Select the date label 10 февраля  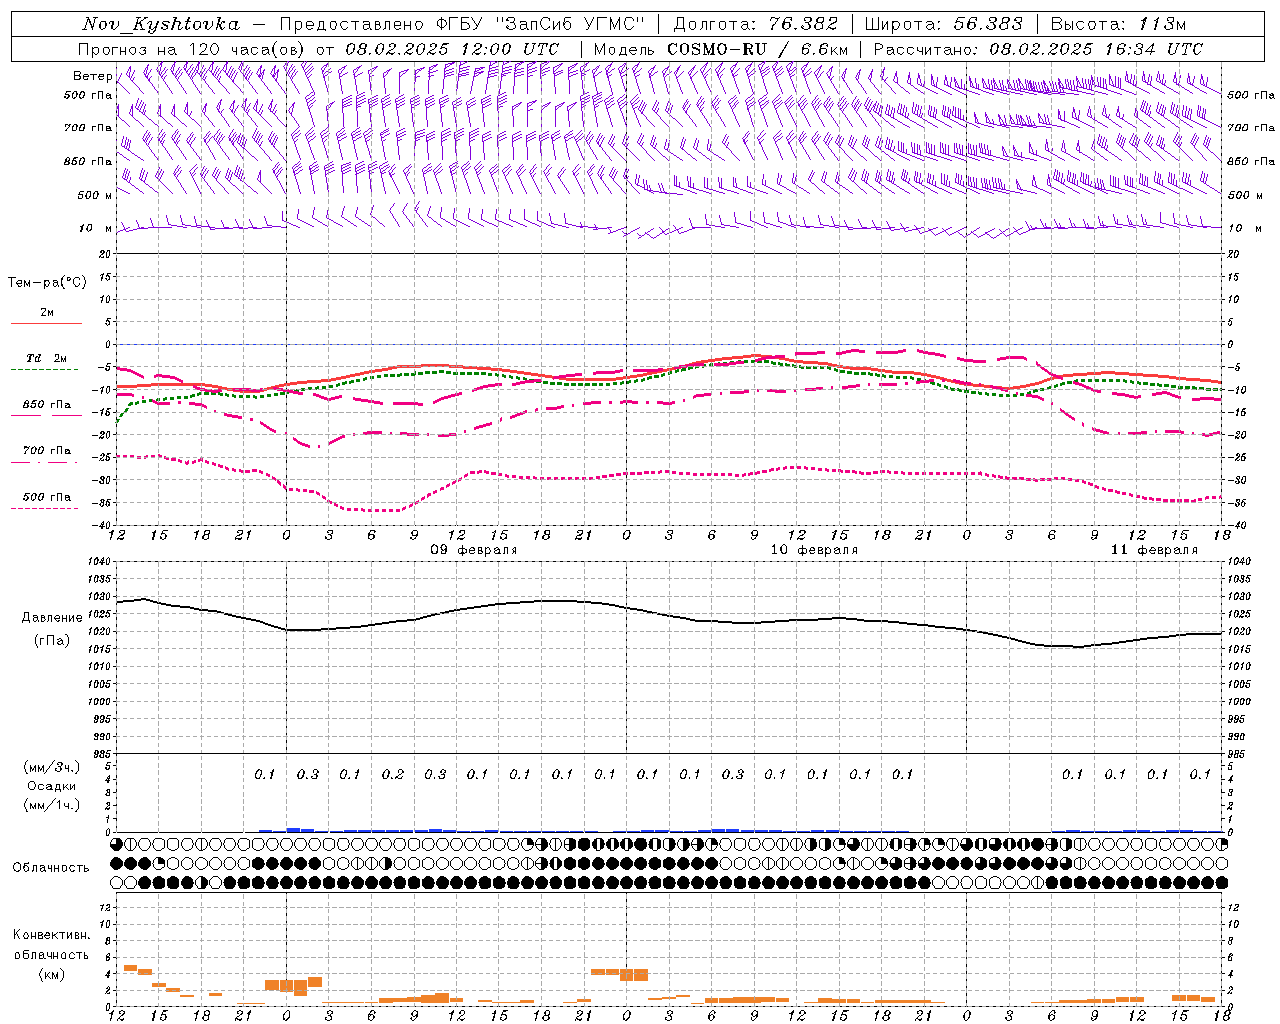pyautogui.click(x=814, y=550)
